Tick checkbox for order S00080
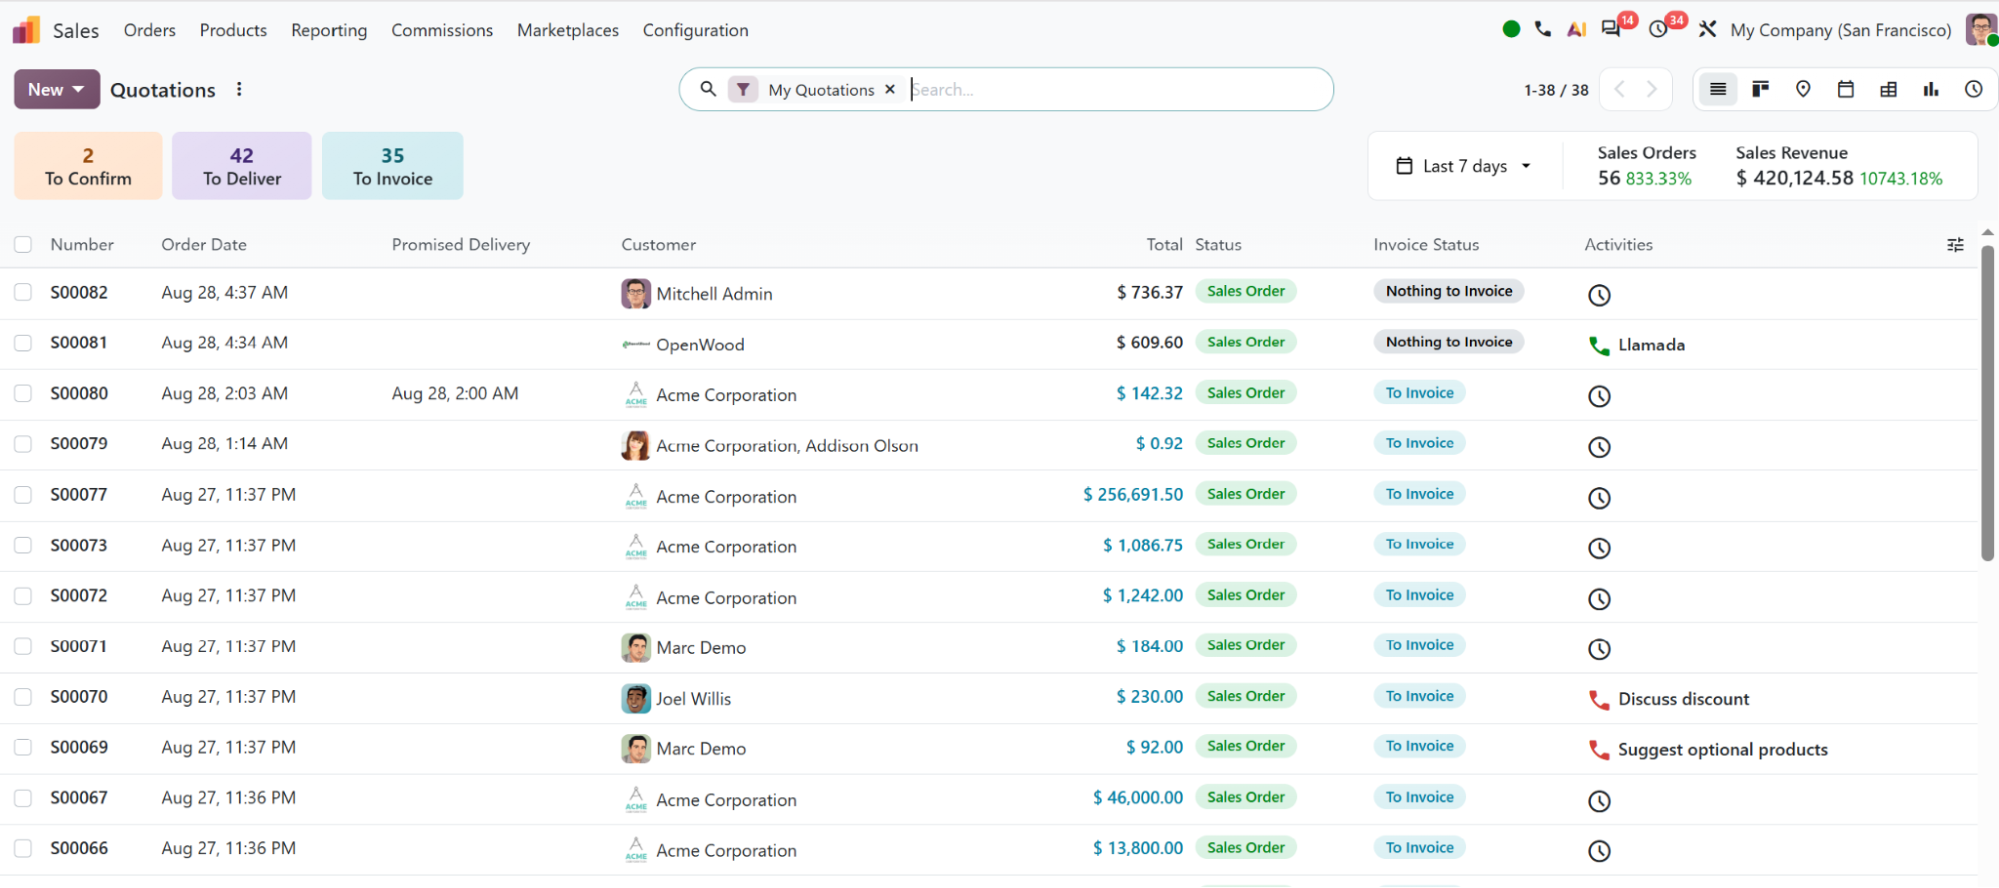This screenshot has height=888, width=1999. tap(23, 393)
